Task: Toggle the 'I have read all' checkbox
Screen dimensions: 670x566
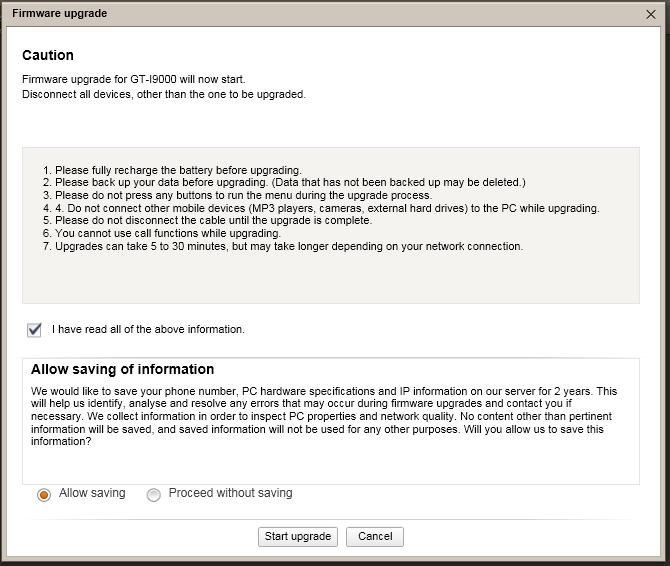Action: (x=34, y=329)
